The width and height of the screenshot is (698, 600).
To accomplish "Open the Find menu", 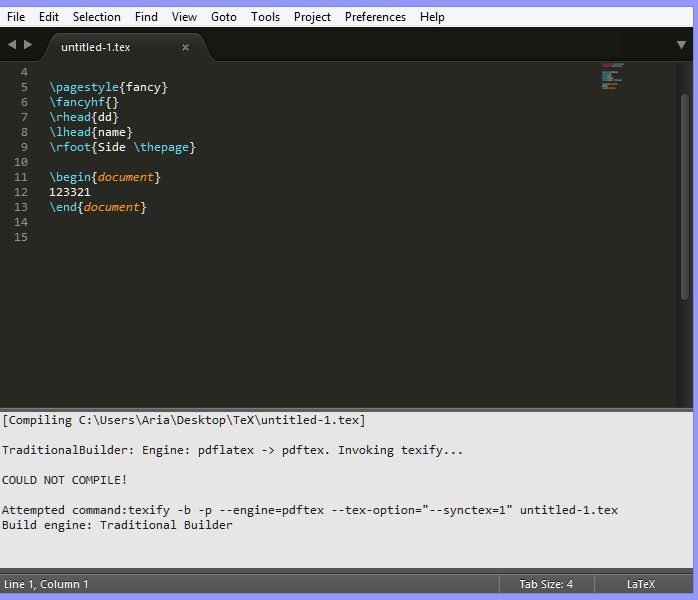I will pyautogui.click(x=146, y=17).
